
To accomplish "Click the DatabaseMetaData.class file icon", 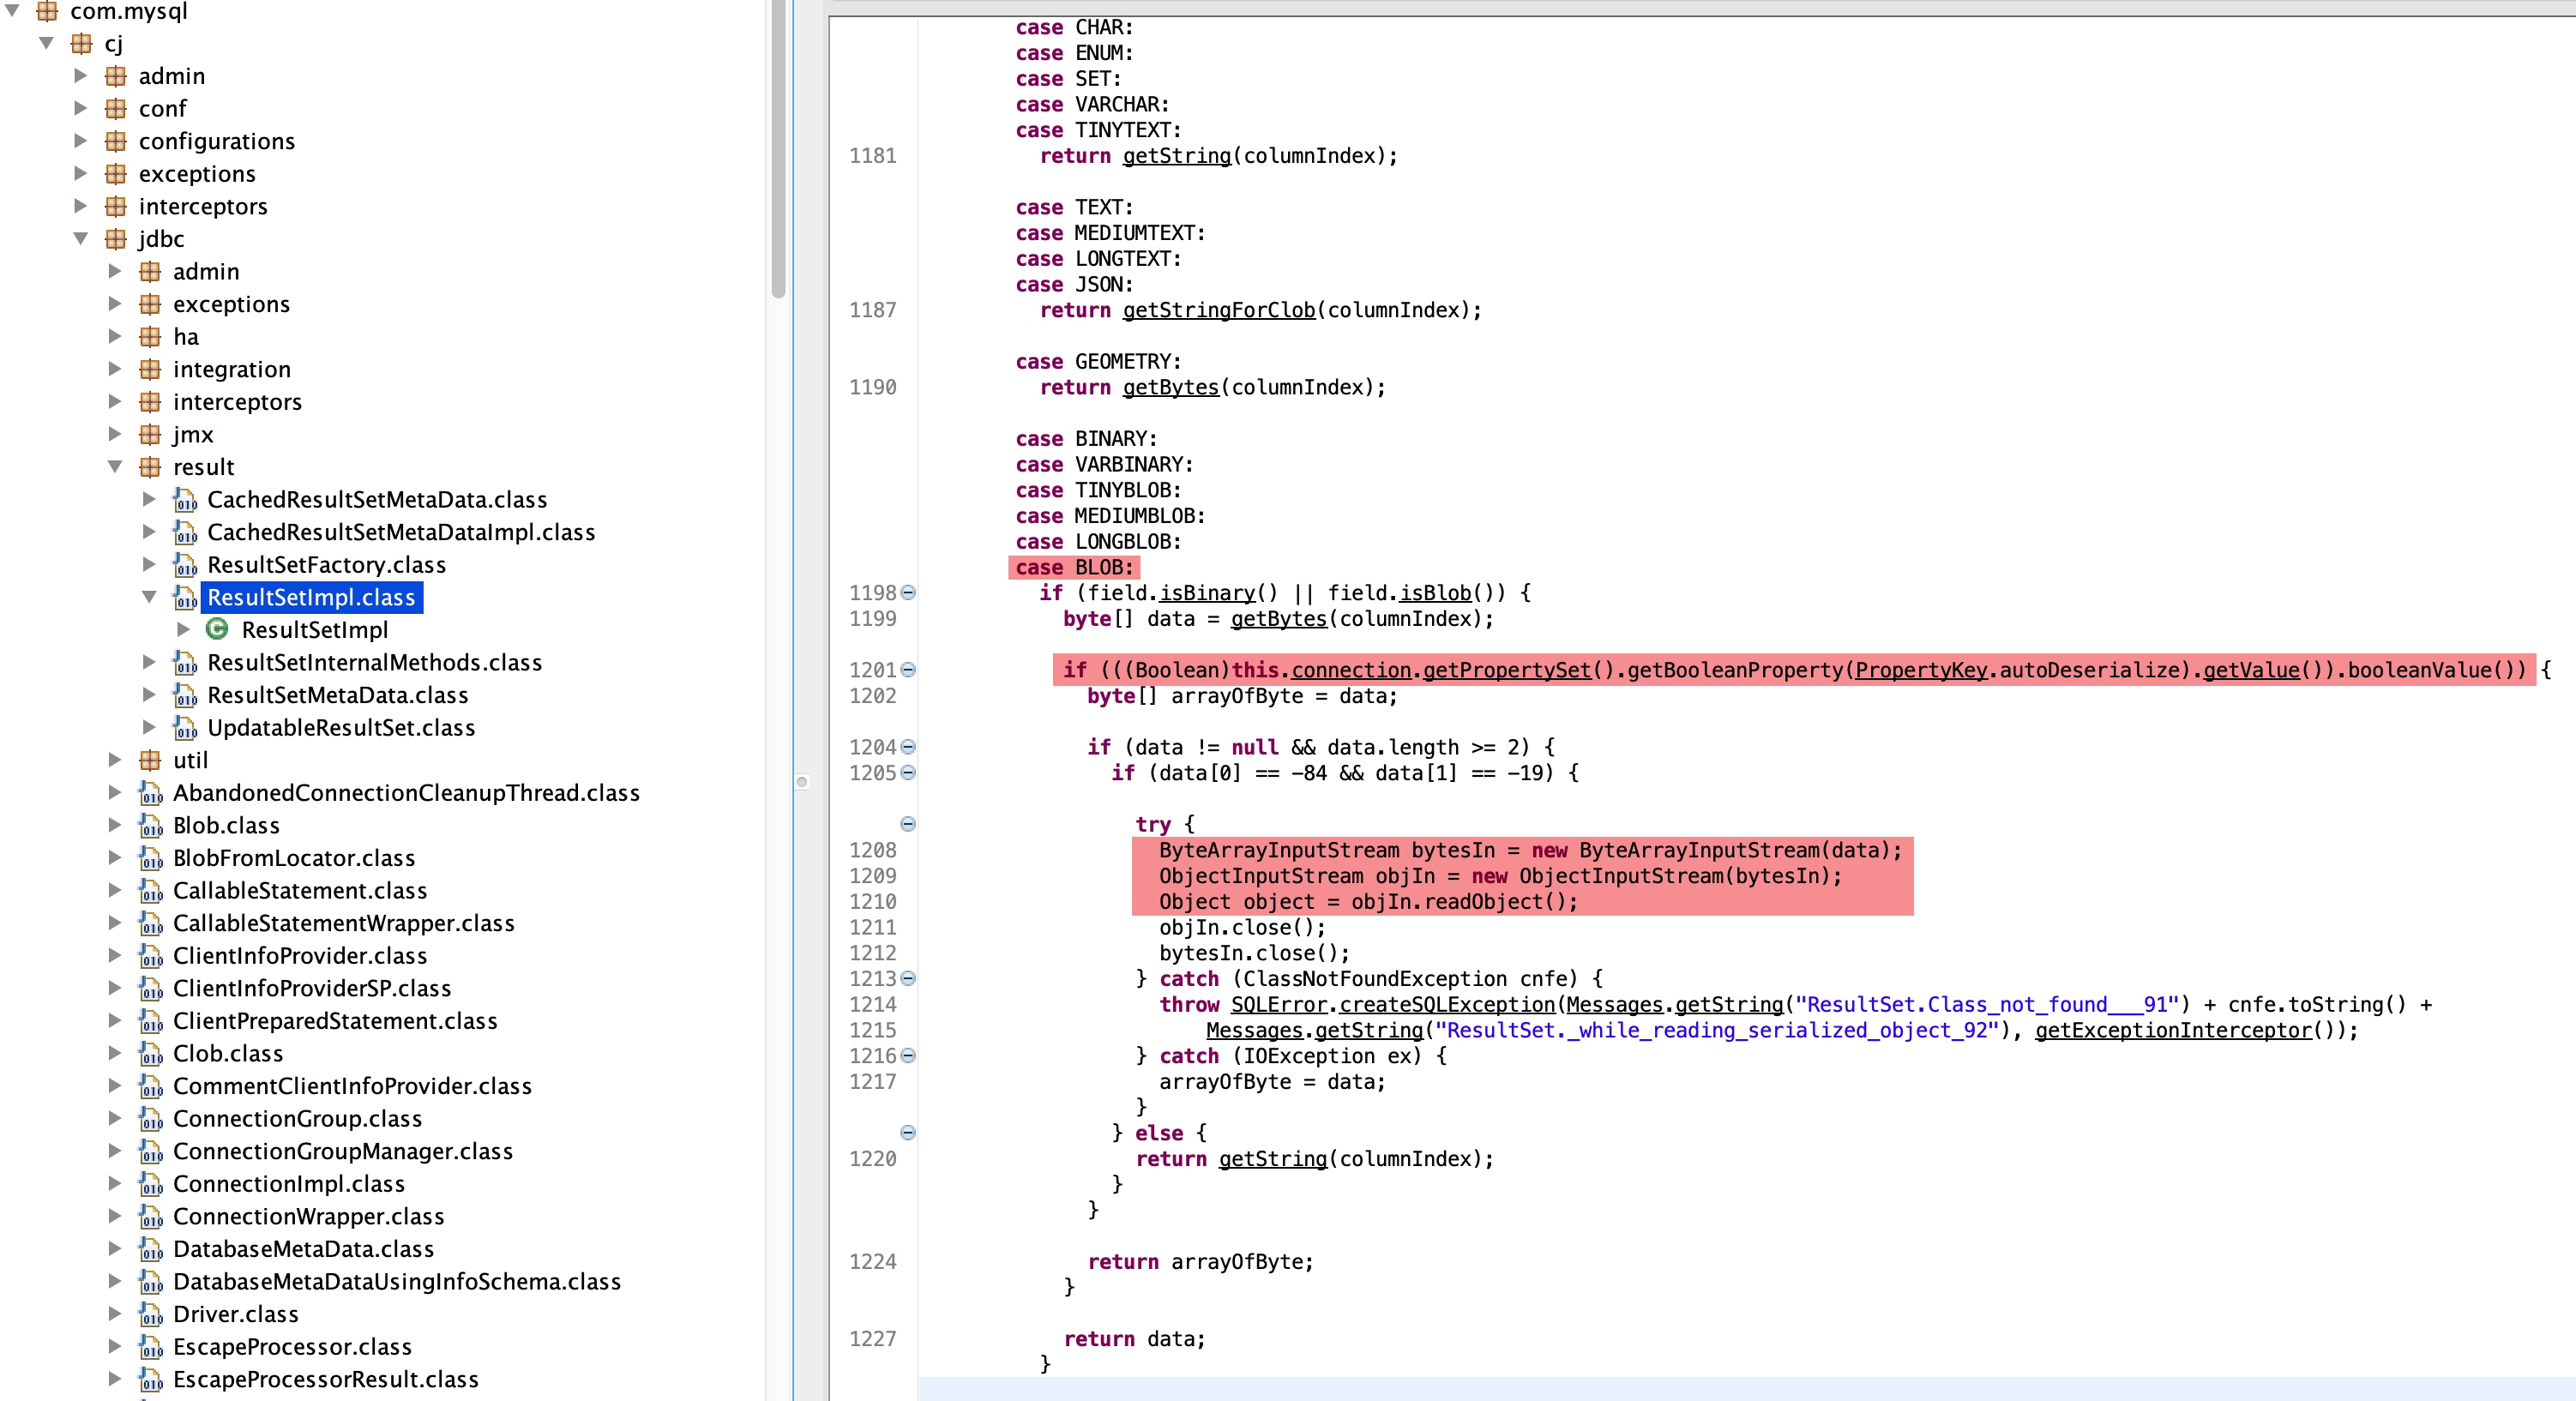I will click(151, 1249).
